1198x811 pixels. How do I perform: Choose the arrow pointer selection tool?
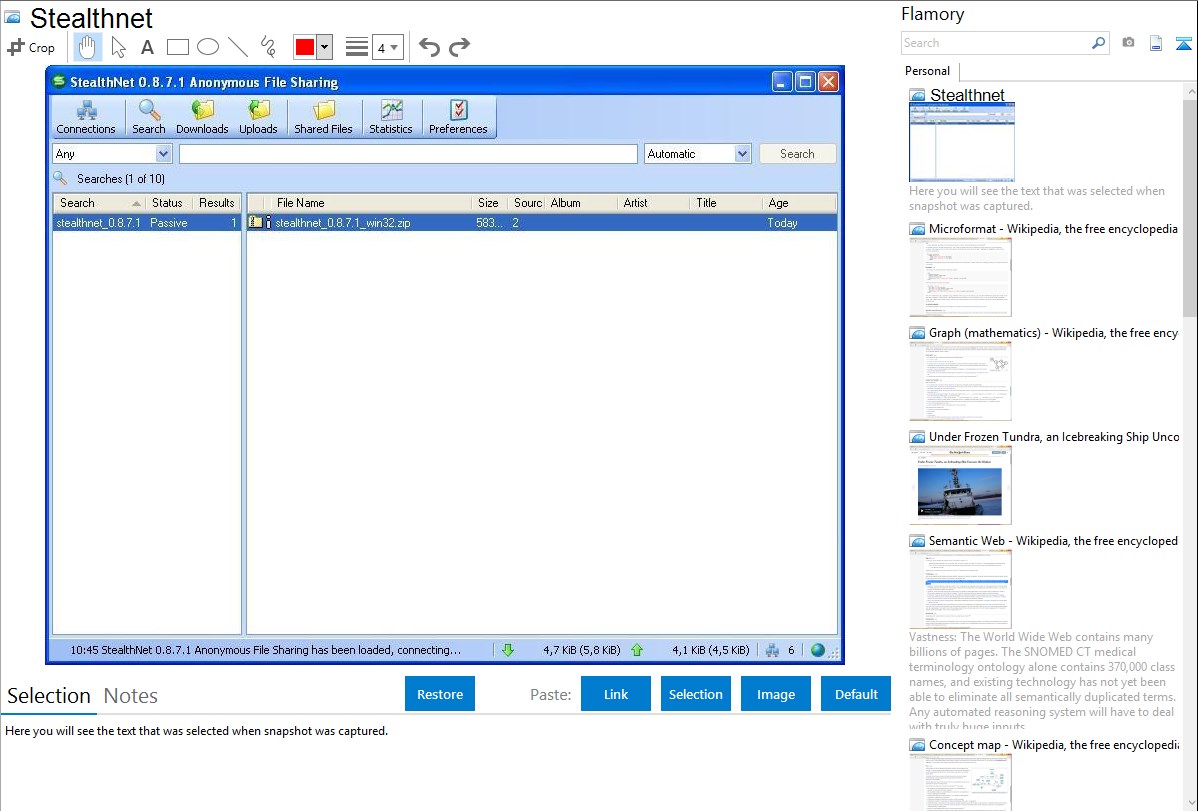pyautogui.click(x=118, y=47)
